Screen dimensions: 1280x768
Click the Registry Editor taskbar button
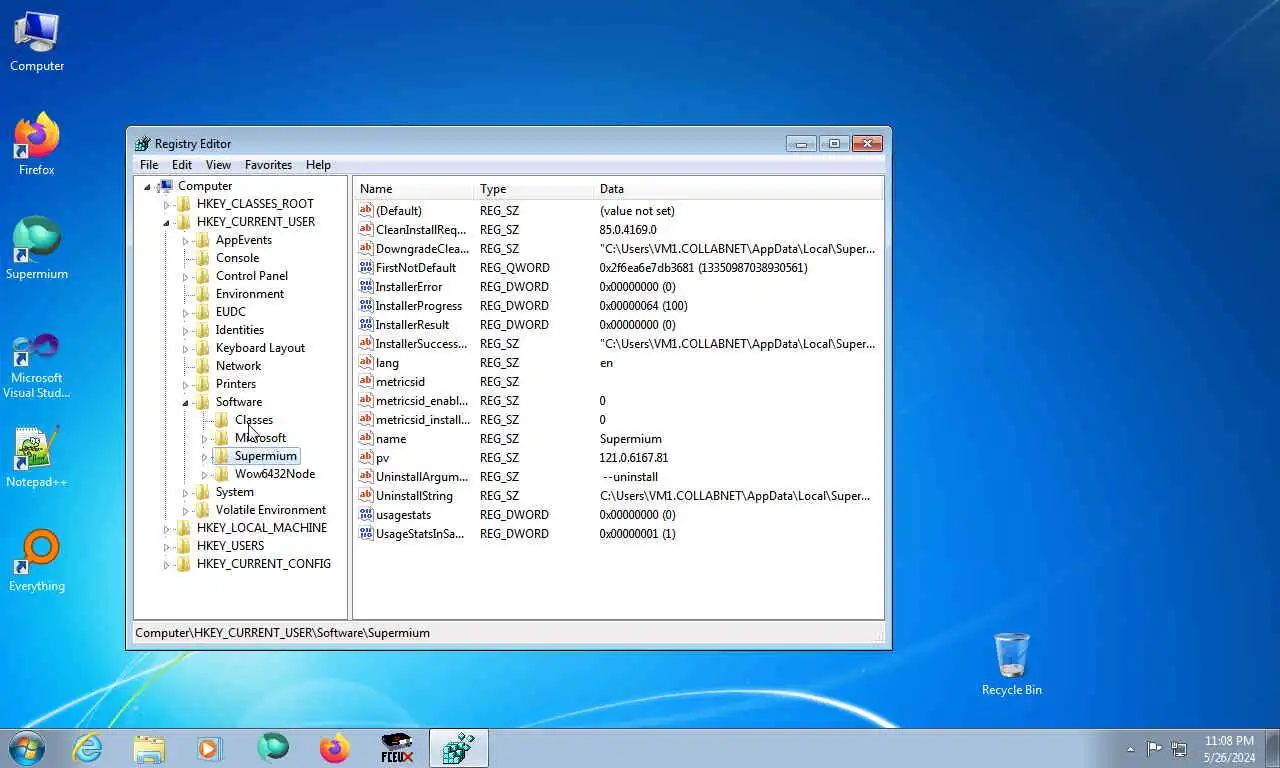[459, 748]
